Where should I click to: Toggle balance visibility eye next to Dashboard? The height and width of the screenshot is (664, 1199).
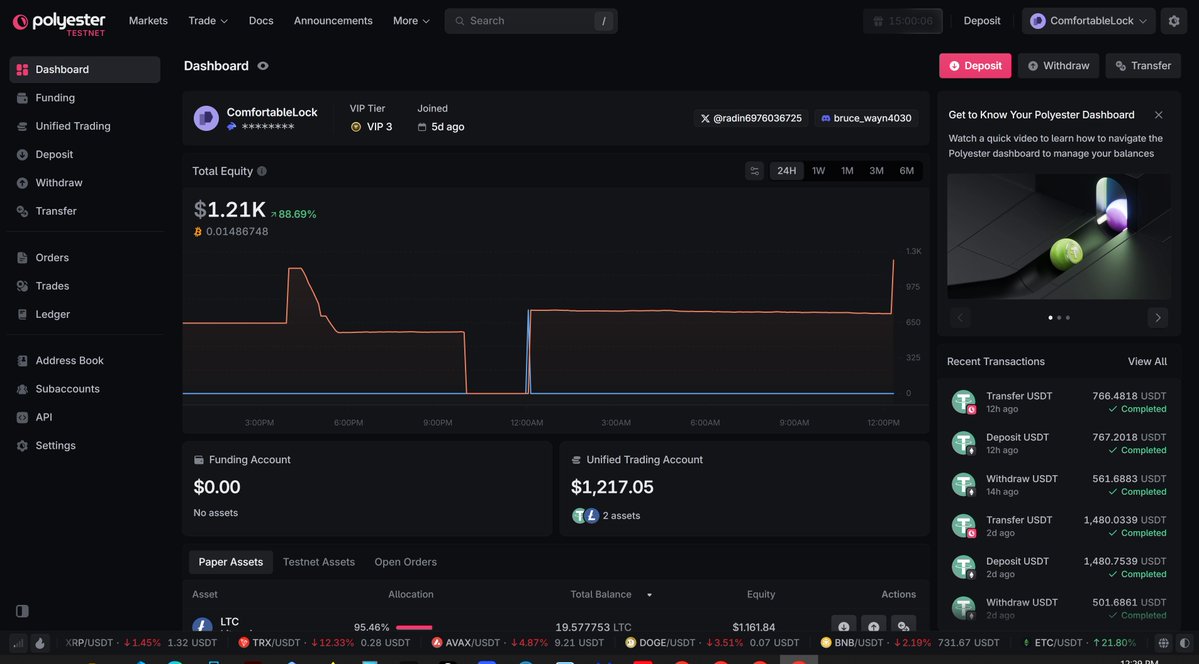pyautogui.click(x=263, y=66)
